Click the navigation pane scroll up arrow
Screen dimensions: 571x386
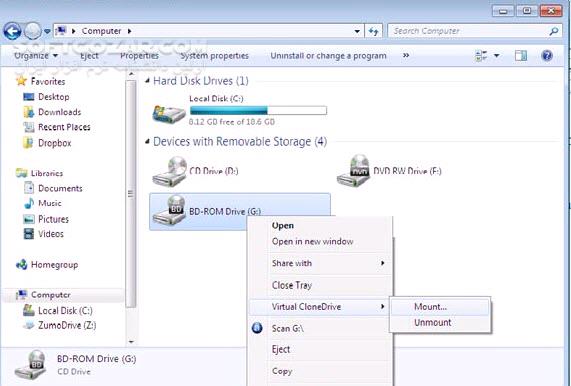(x=131, y=75)
